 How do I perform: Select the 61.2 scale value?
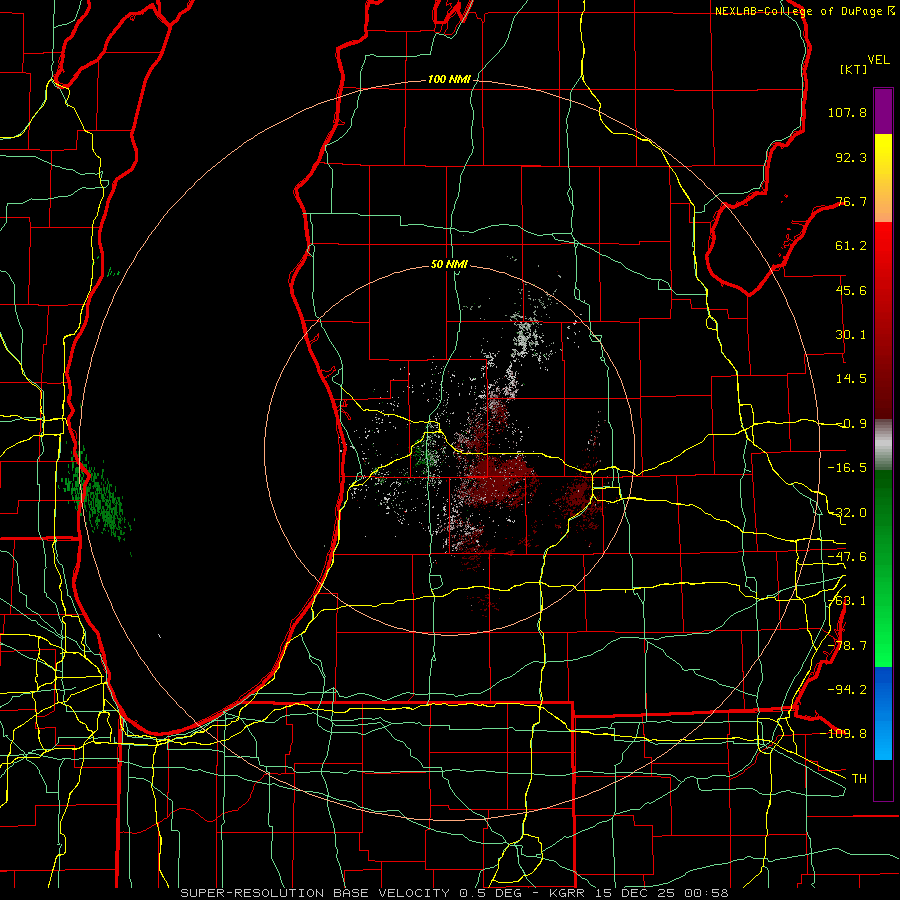[x=851, y=246]
